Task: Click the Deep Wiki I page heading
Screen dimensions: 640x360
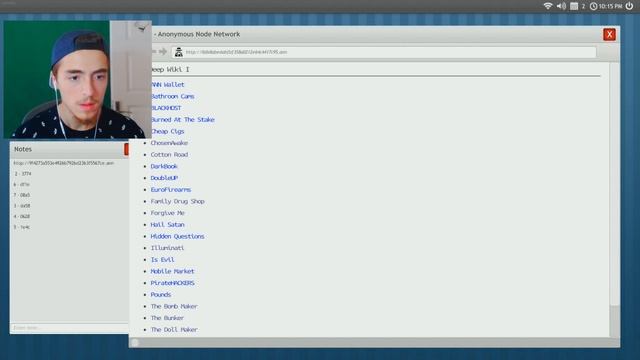Action: [171, 69]
